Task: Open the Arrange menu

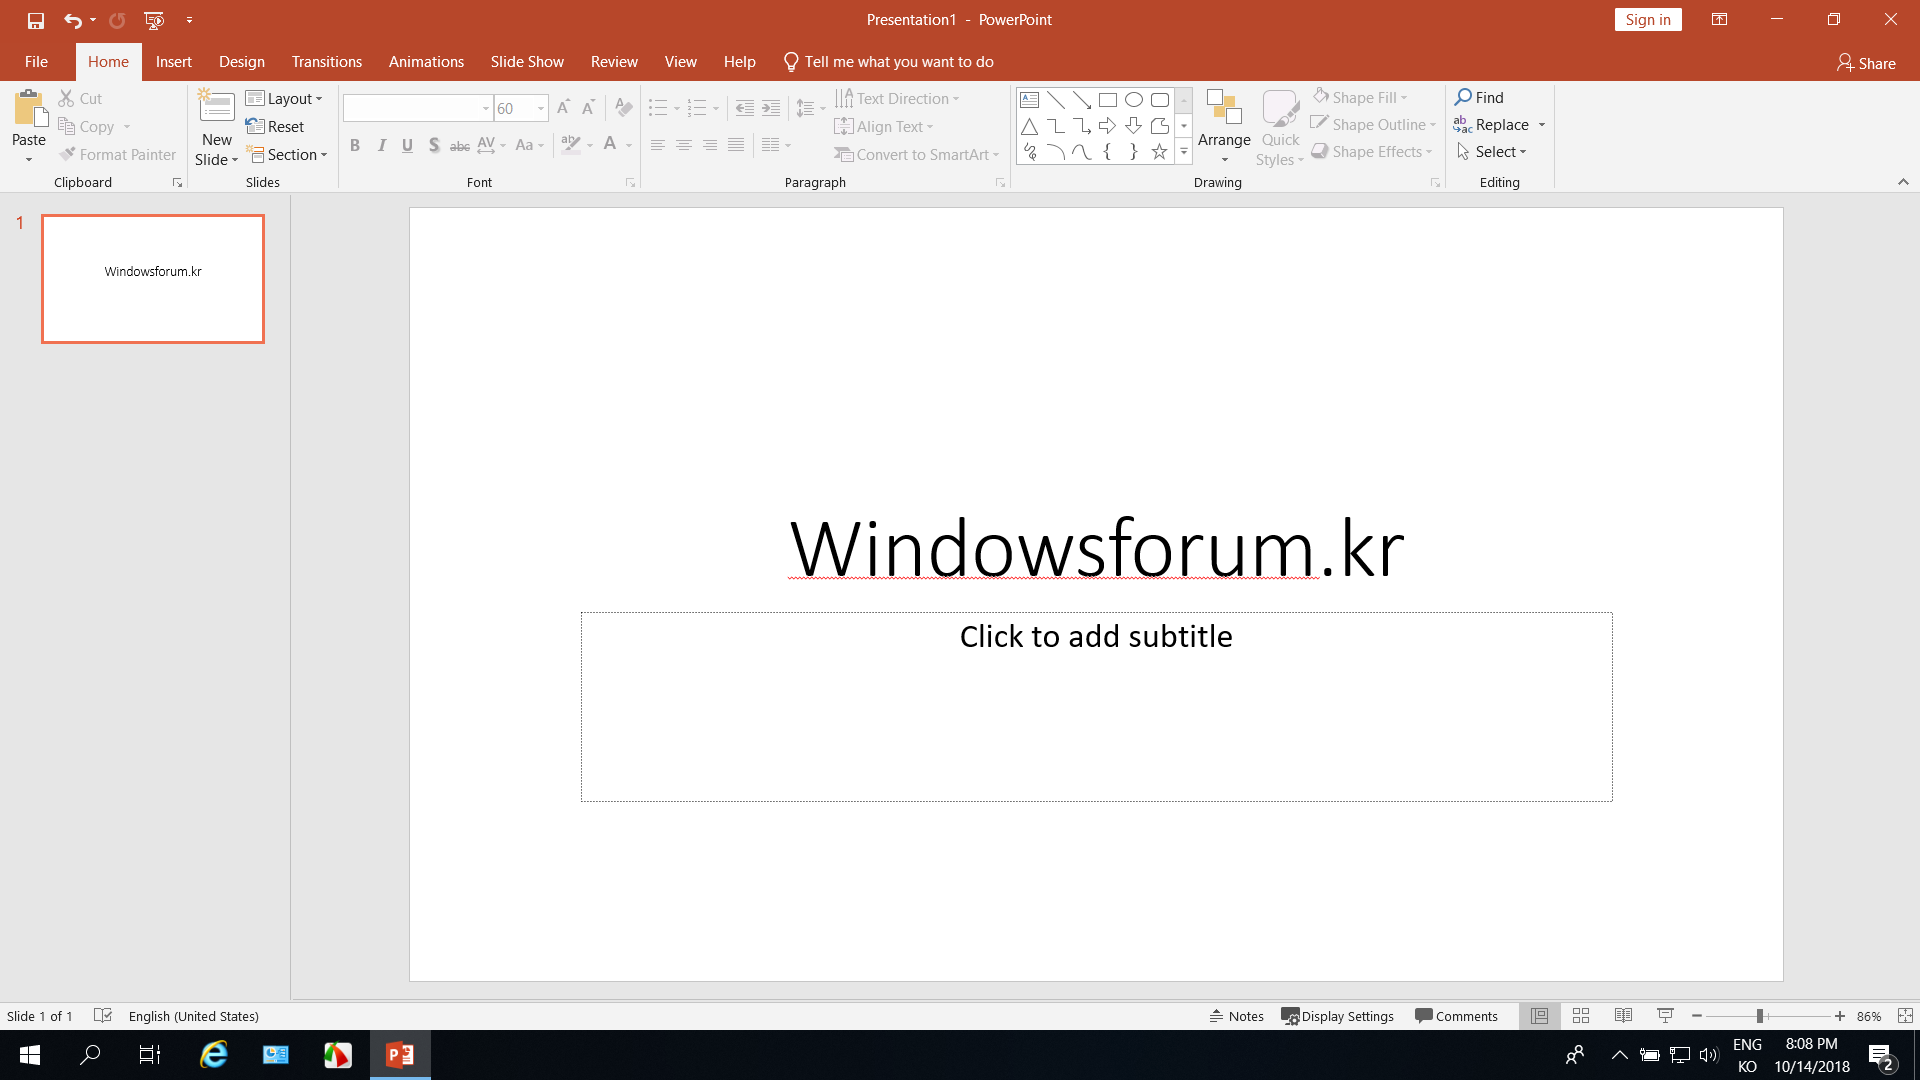Action: click(x=1224, y=127)
